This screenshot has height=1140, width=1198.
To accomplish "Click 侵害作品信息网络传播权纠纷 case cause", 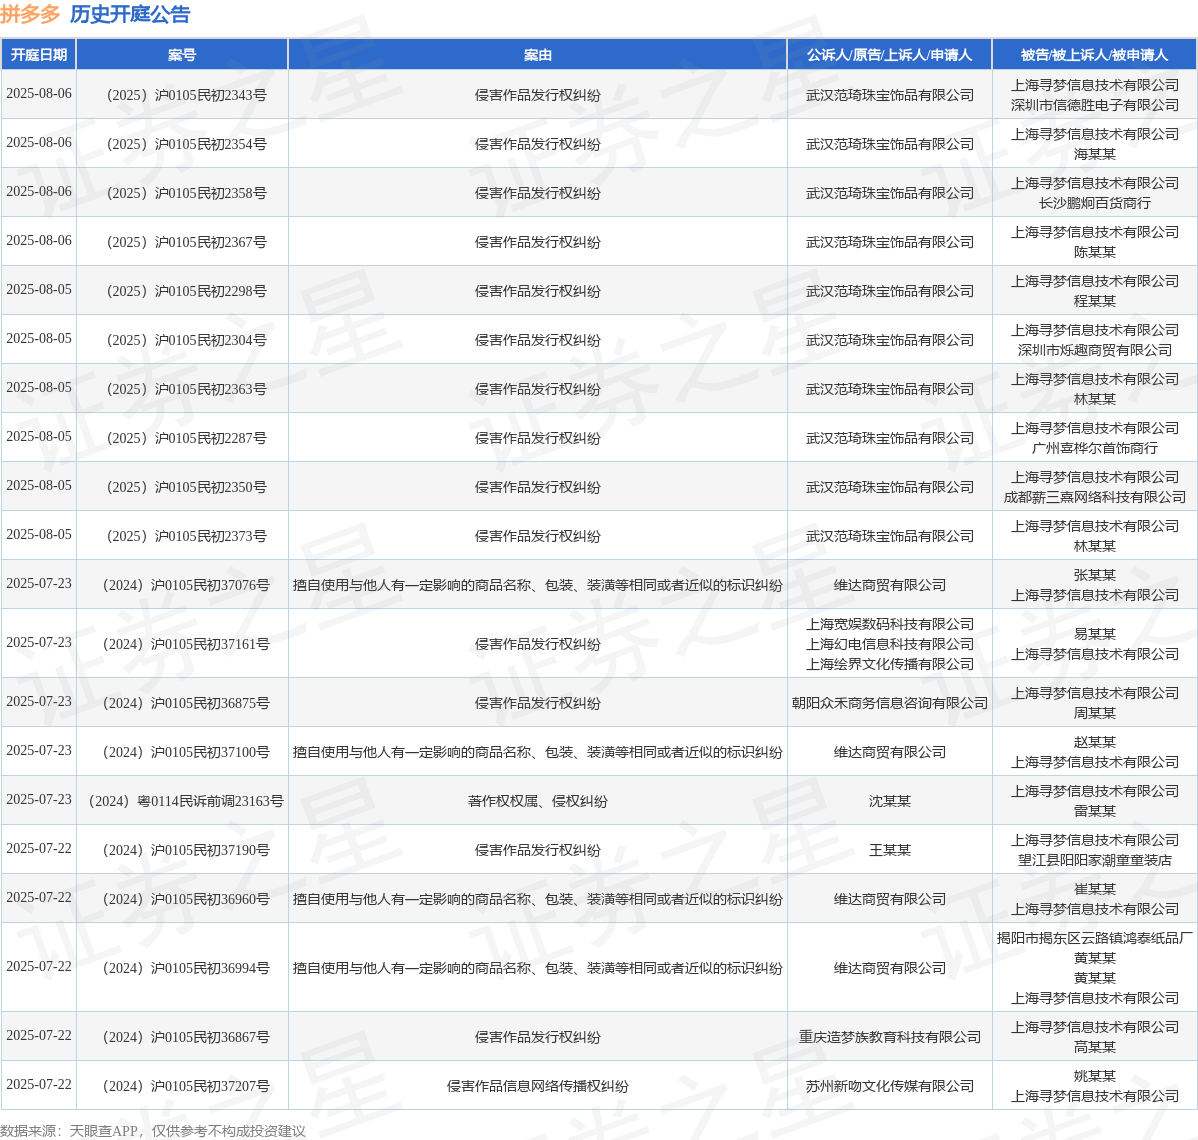I will click(x=537, y=1086).
